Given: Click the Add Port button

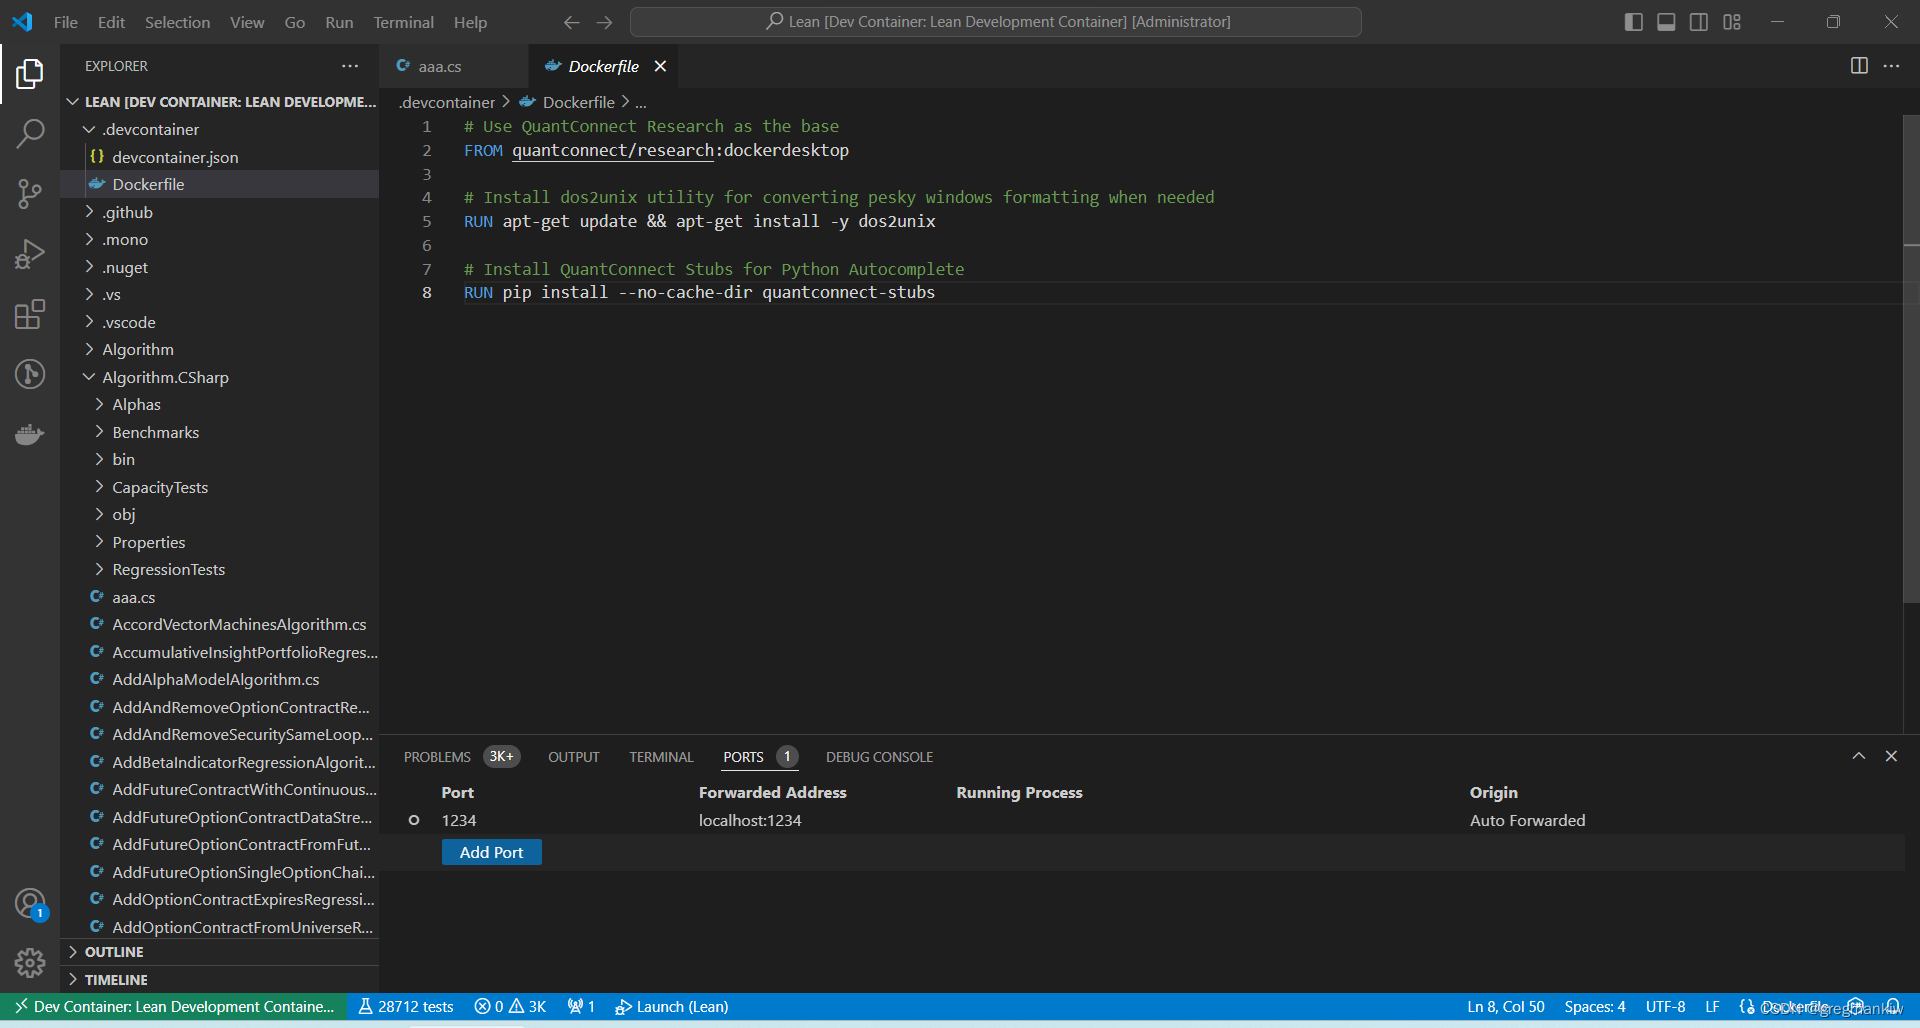Looking at the screenshot, I should pyautogui.click(x=491, y=852).
